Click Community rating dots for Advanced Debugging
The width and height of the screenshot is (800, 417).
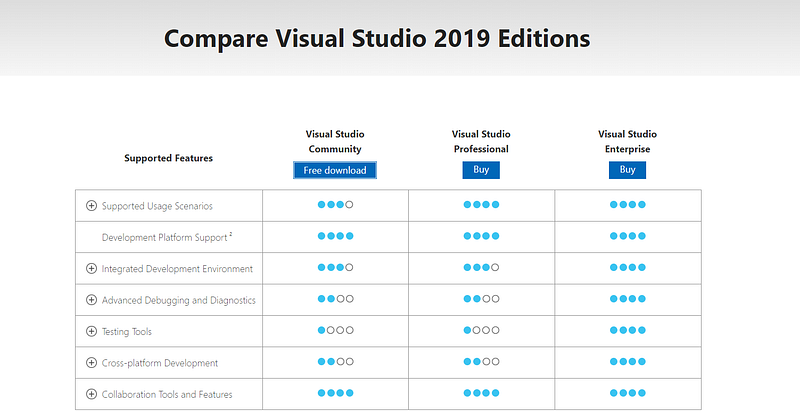click(x=335, y=299)
